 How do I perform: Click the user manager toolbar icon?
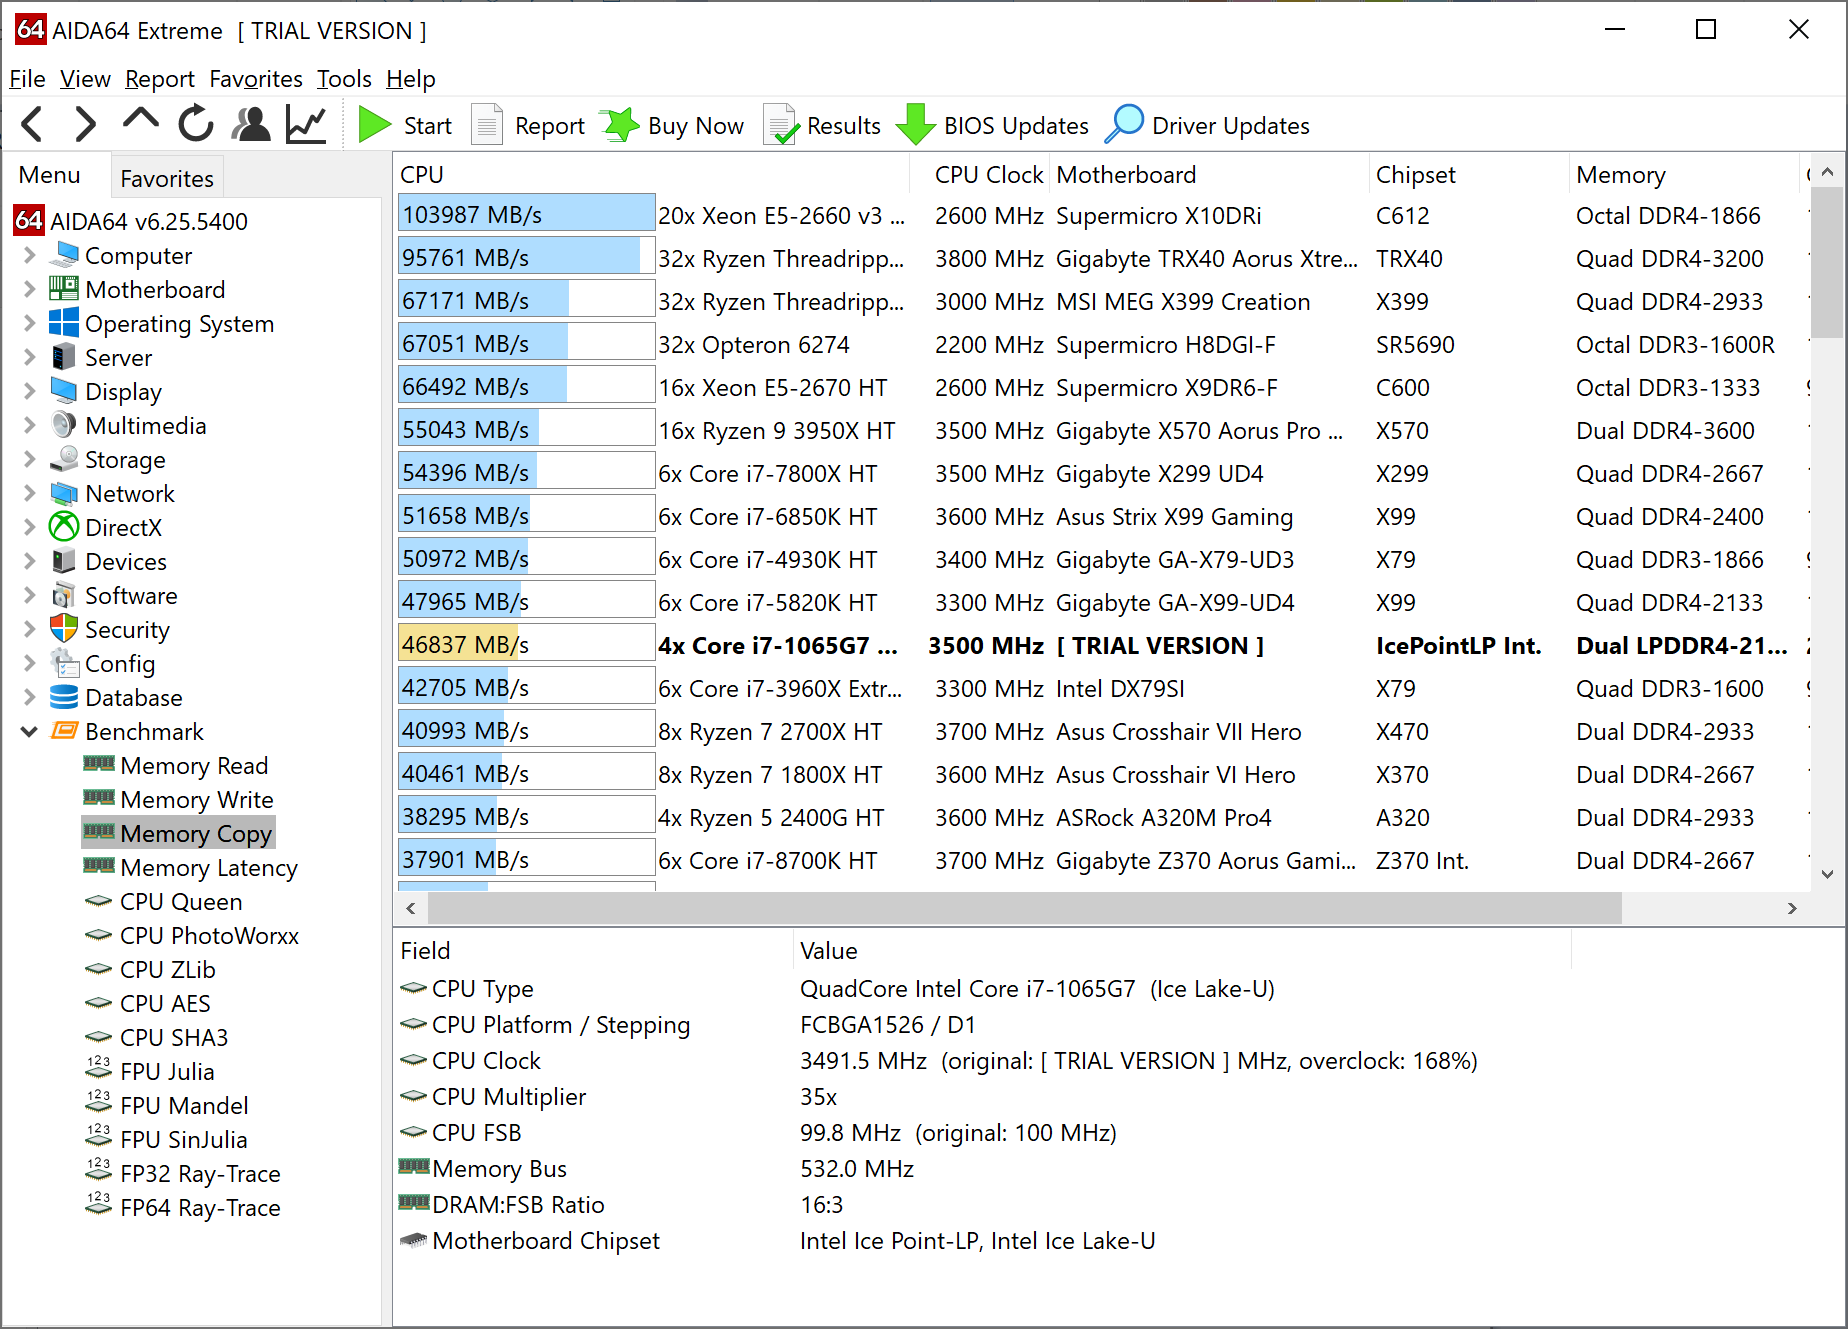(251, 125)
